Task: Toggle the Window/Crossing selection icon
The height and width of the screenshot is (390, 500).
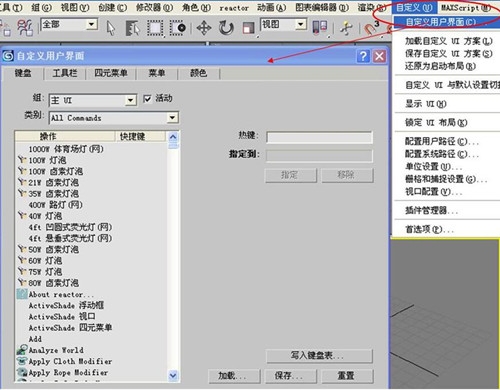Action: click(x=178, y=28)
